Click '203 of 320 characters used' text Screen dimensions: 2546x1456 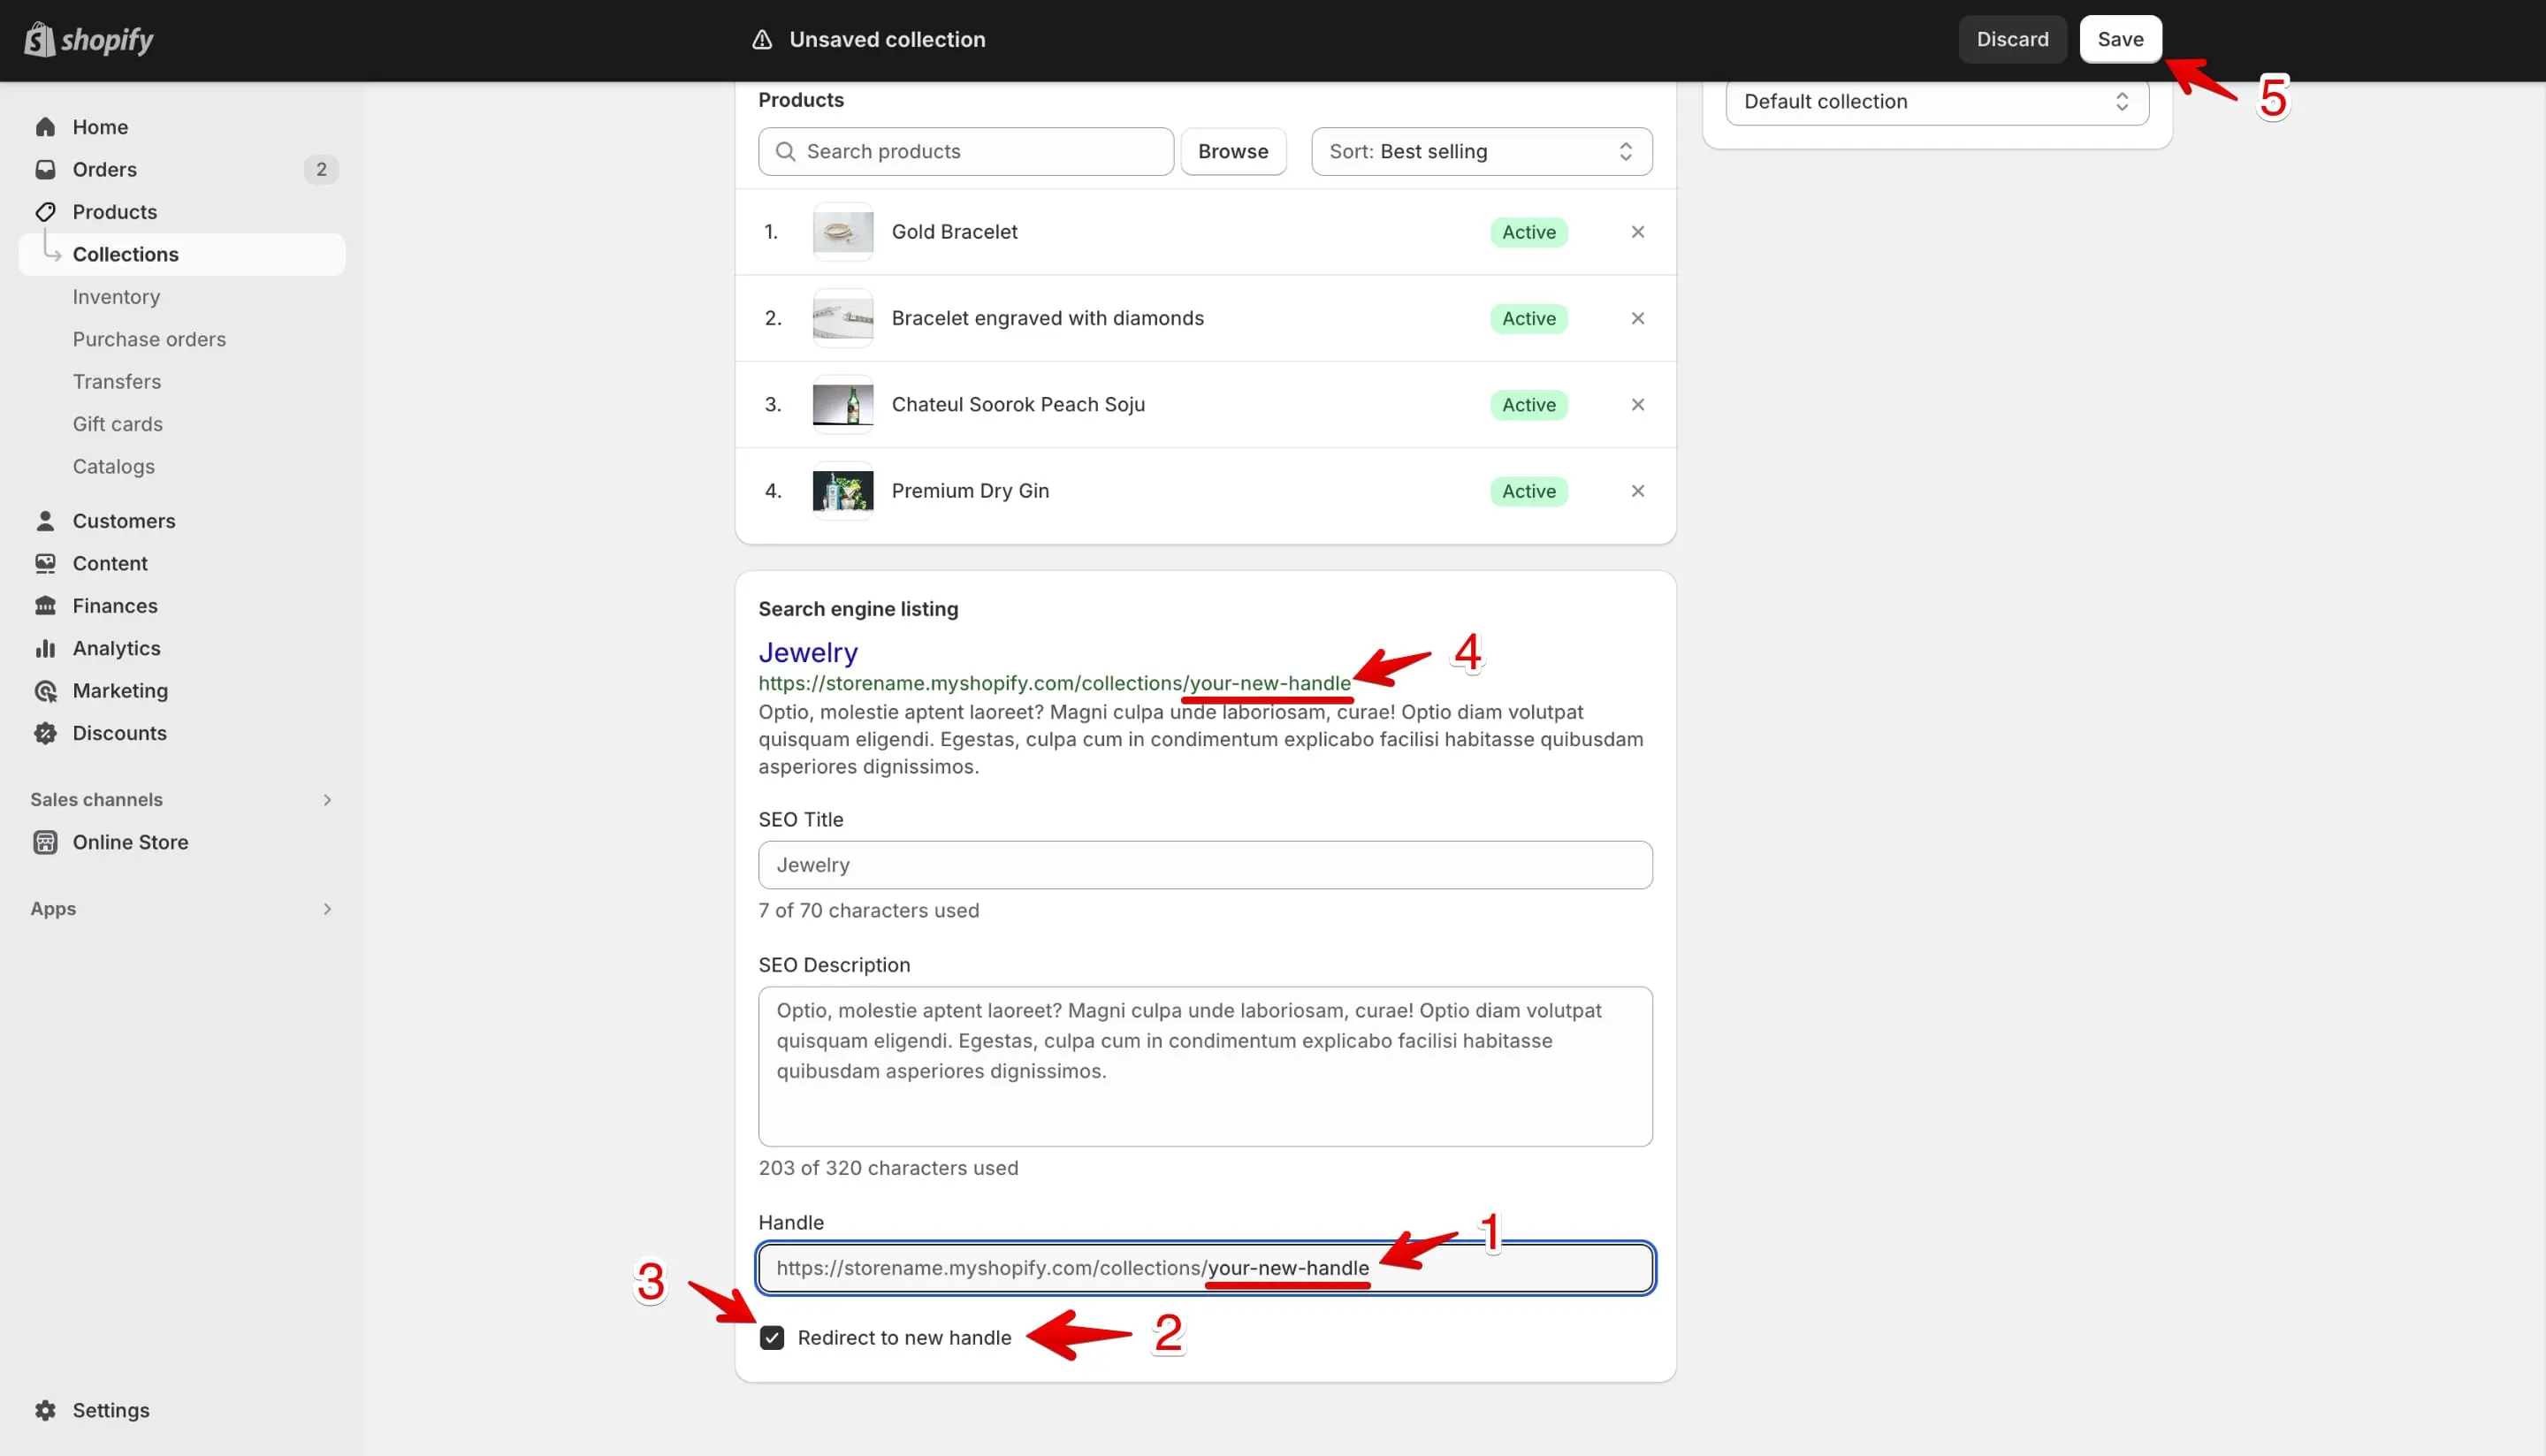click(888, 1168)
